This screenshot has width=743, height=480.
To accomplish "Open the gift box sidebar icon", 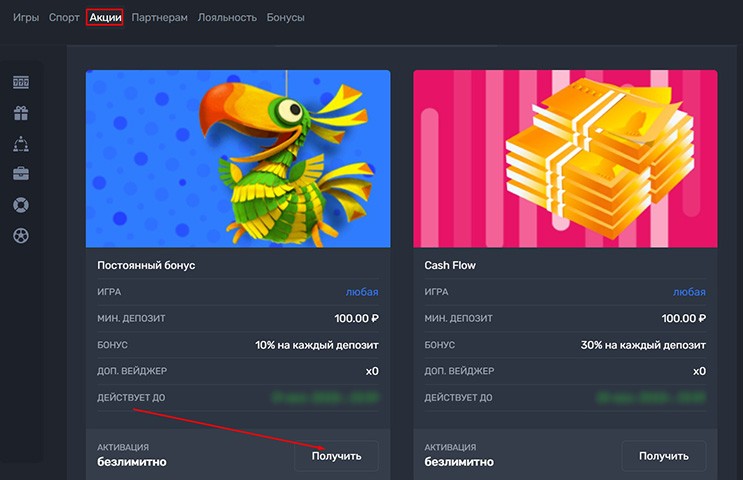I will [21, 113].
